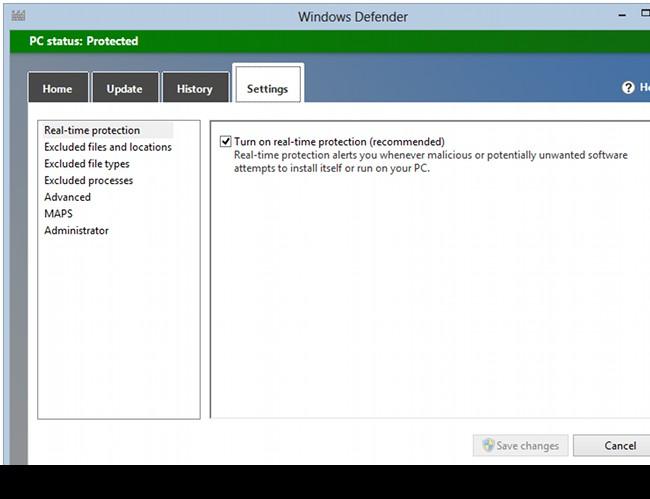Click the real-time protection description text

[431, 162]
